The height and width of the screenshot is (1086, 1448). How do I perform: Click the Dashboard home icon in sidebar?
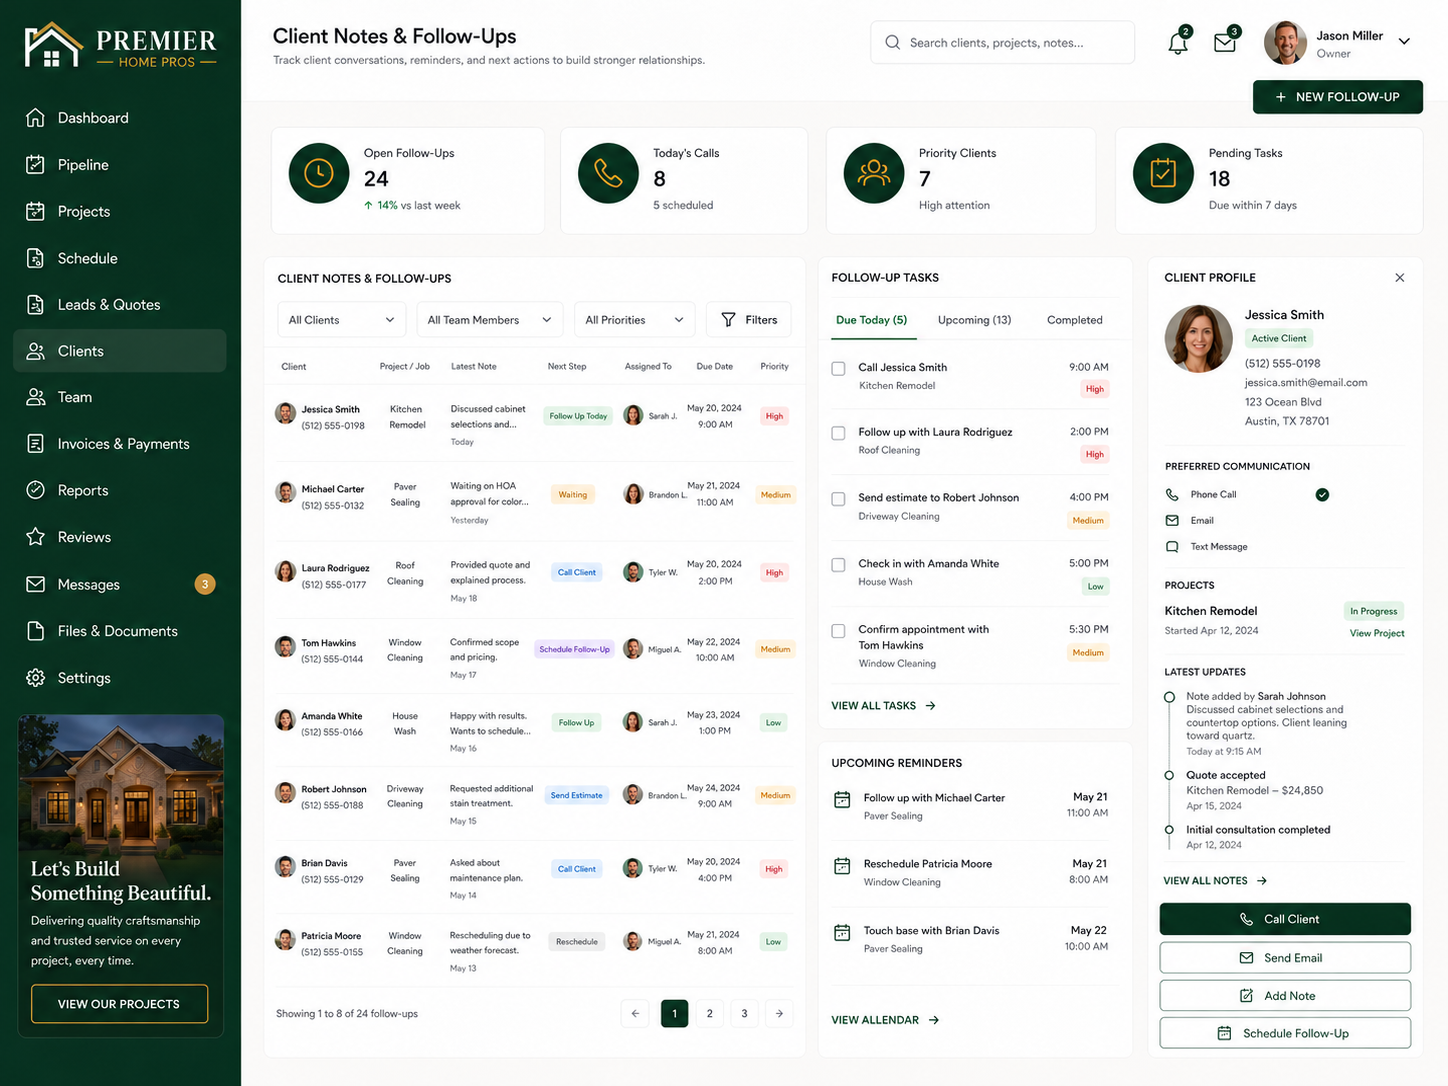(36, 118)
